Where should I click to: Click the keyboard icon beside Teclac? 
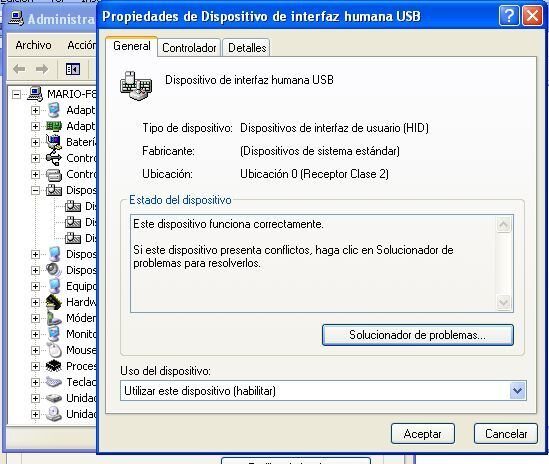[54, 382]
